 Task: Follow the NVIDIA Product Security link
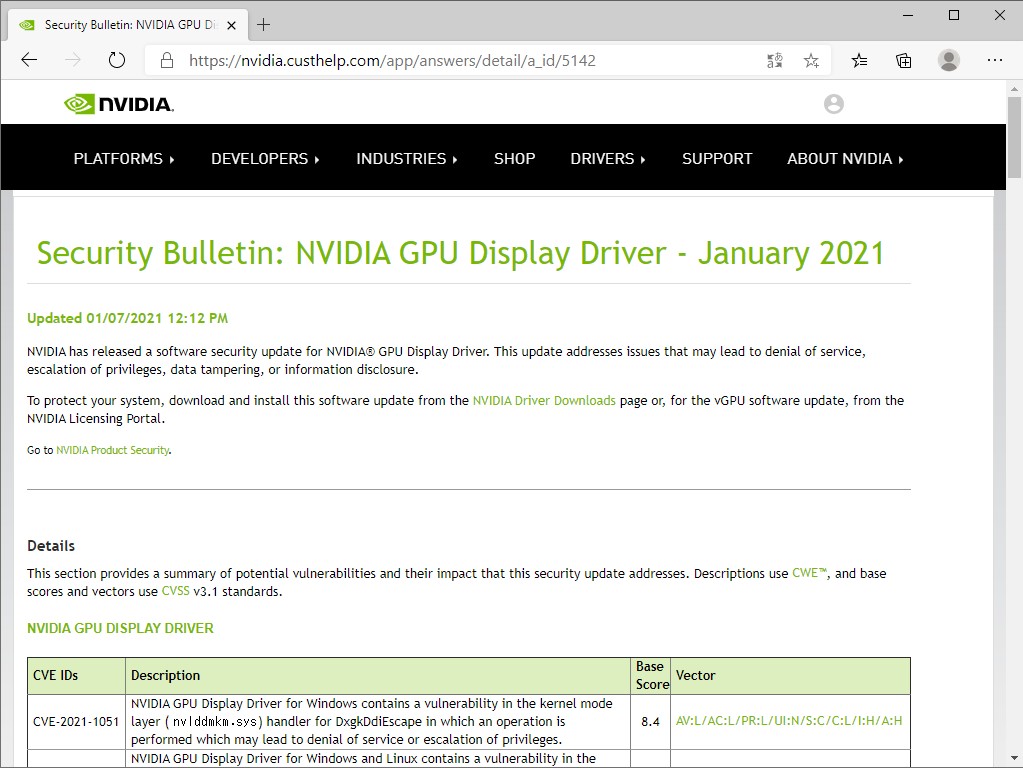pyautogui.click(x=112, y=450)
